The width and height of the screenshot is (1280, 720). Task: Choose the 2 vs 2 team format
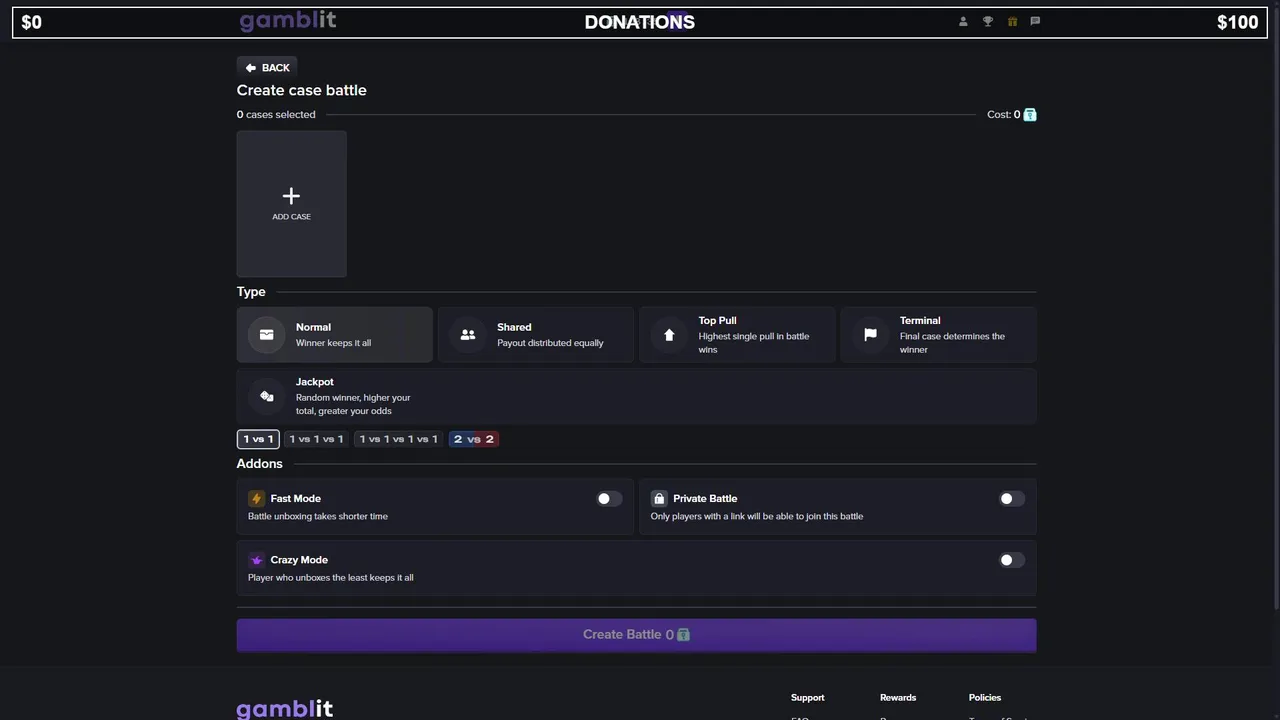click(x=473, y=439)
